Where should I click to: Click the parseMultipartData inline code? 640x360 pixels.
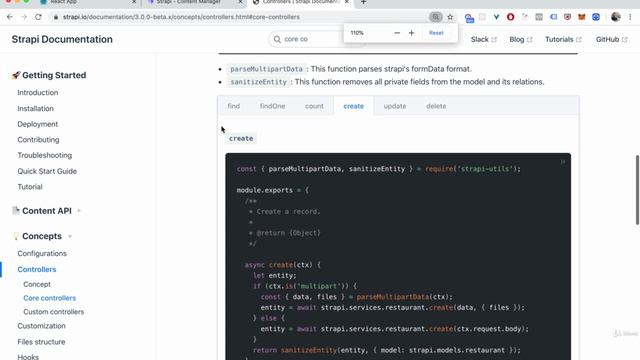[x=266, y=69]
